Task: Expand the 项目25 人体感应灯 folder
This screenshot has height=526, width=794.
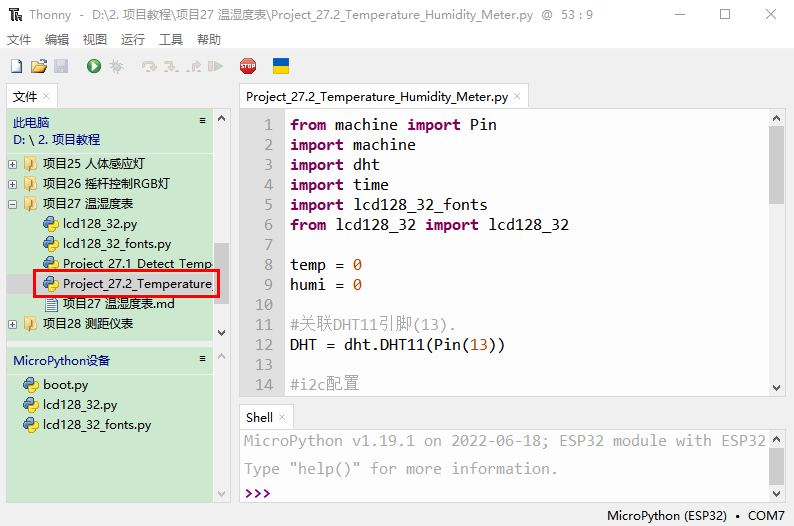Action: coord(12,164)
